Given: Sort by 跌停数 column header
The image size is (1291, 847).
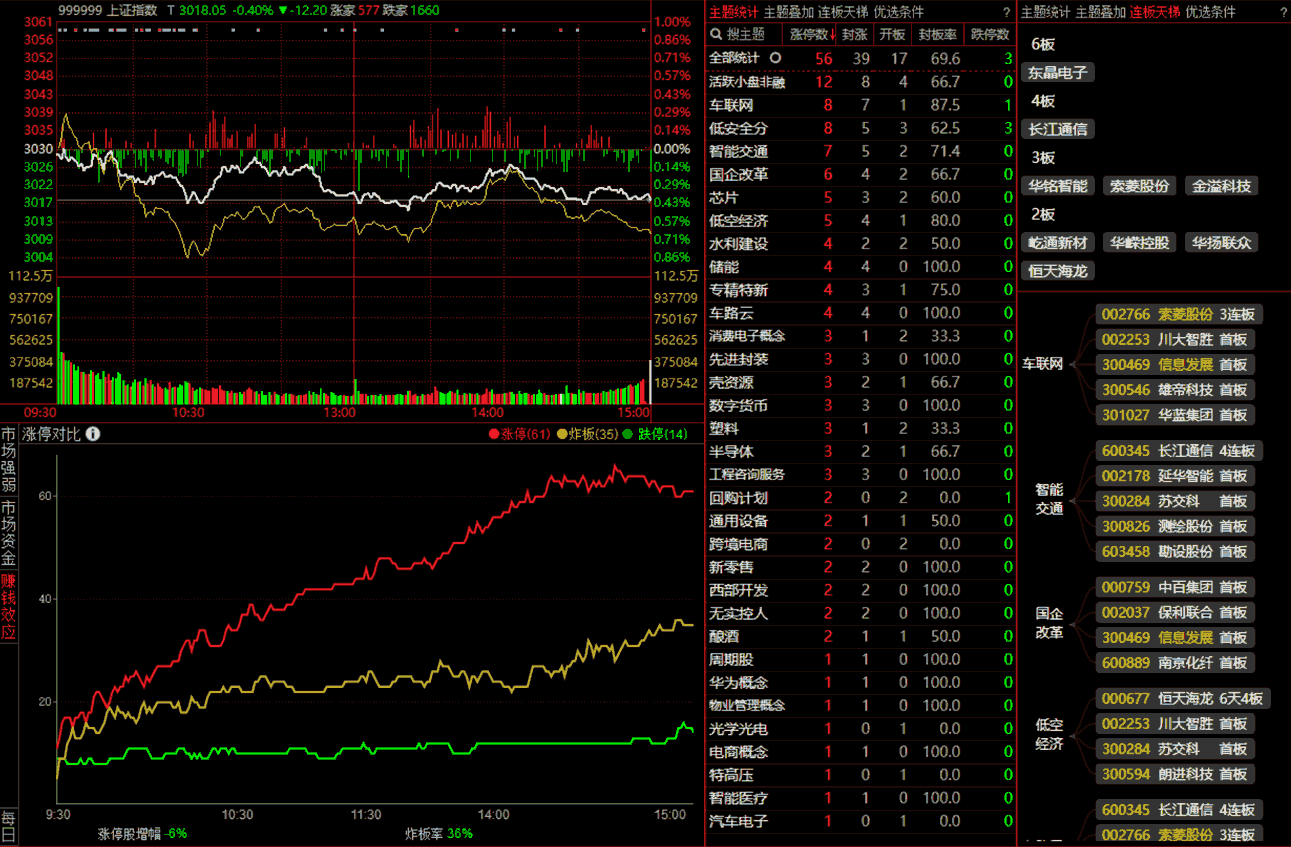Looking at the screenshot, I should tap(990, 34).
